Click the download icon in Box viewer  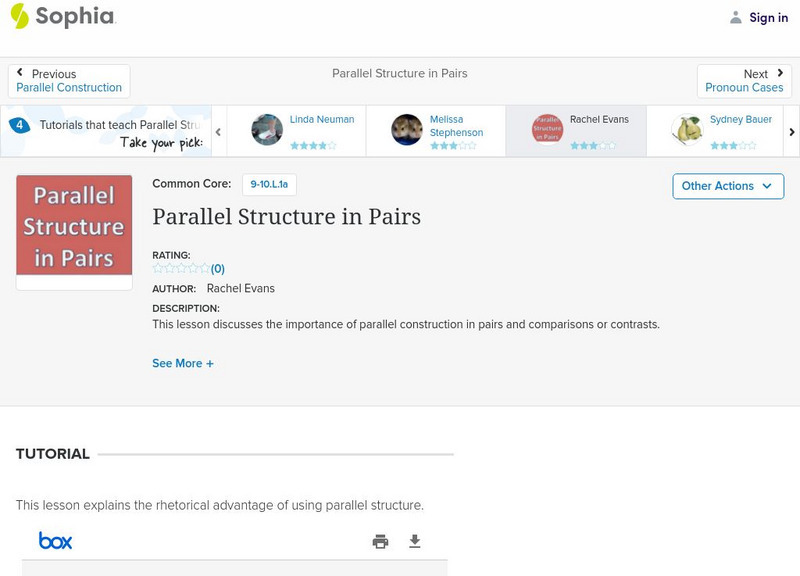(415, 541)
